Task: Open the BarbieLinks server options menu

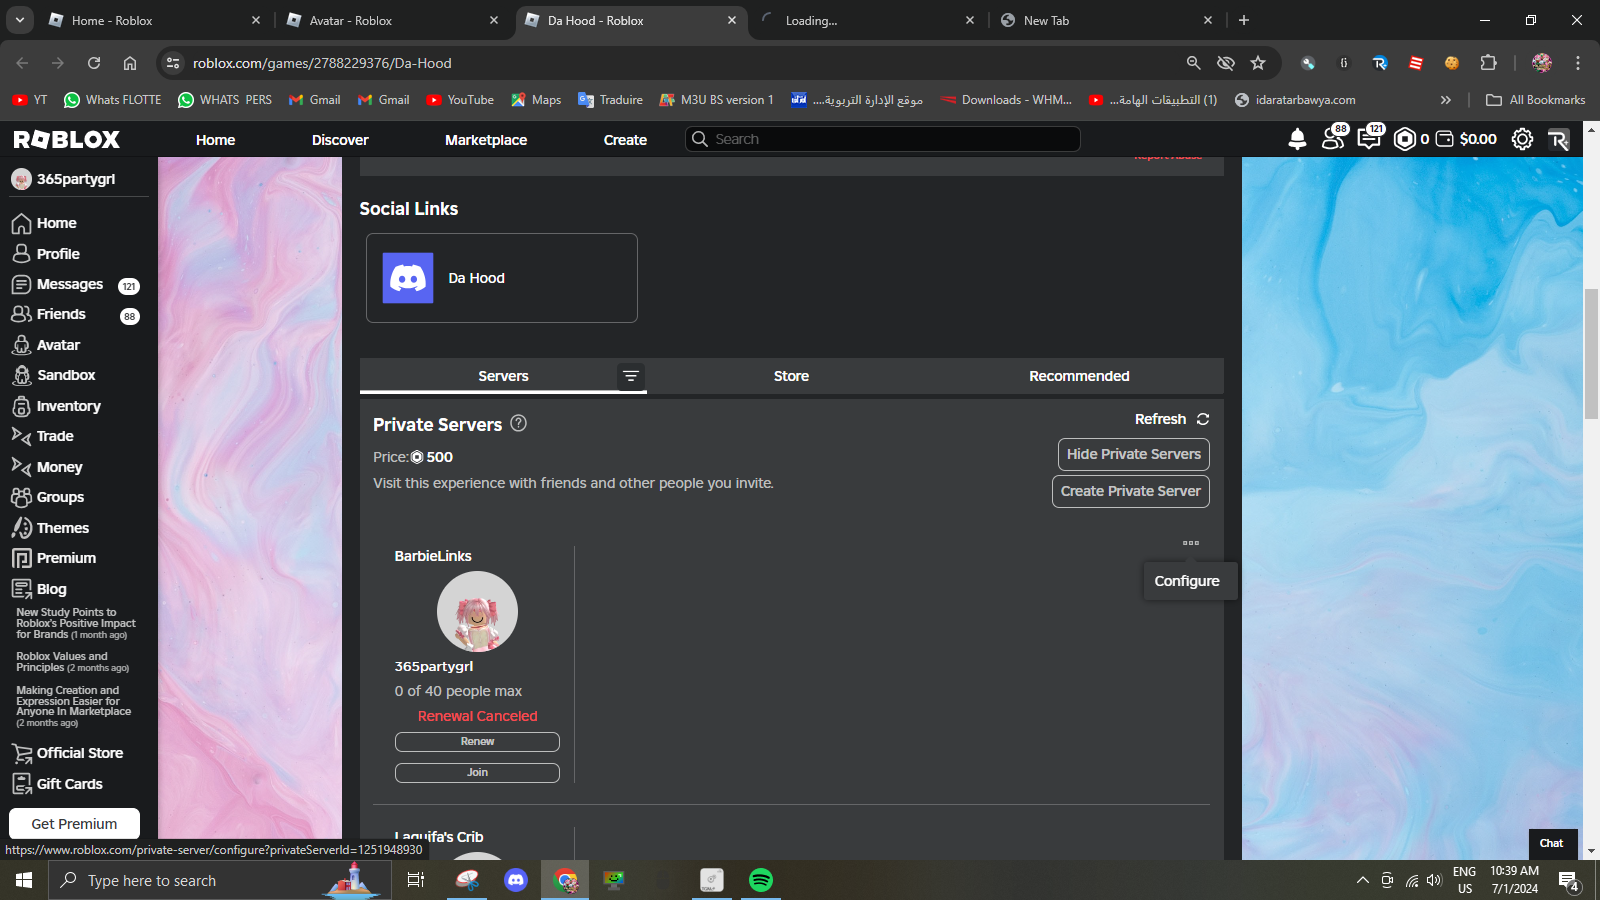Action: point(1191,543)
